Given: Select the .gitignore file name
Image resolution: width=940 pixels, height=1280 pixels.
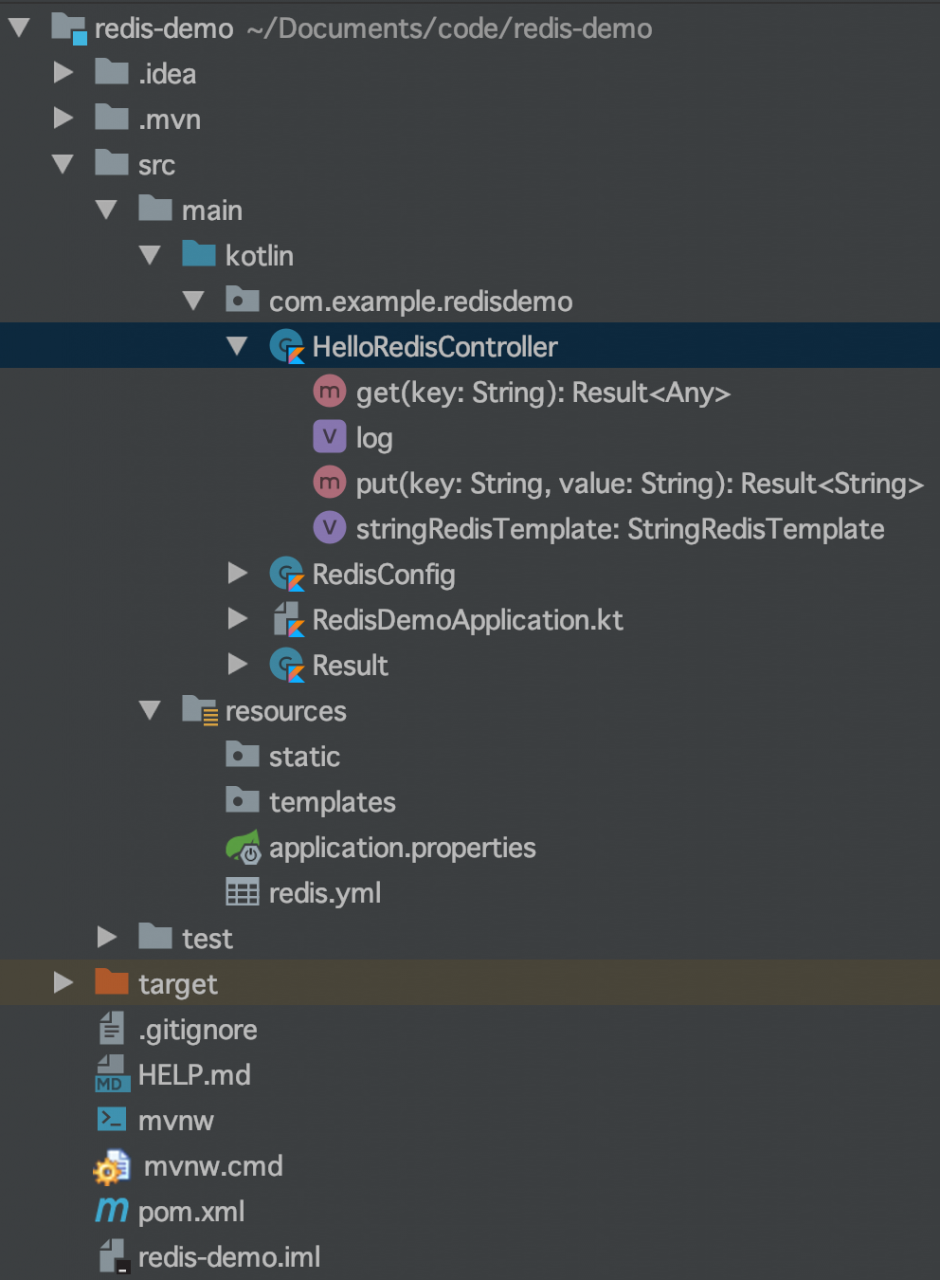Looking at the screenshot, I should [197, 1030].
